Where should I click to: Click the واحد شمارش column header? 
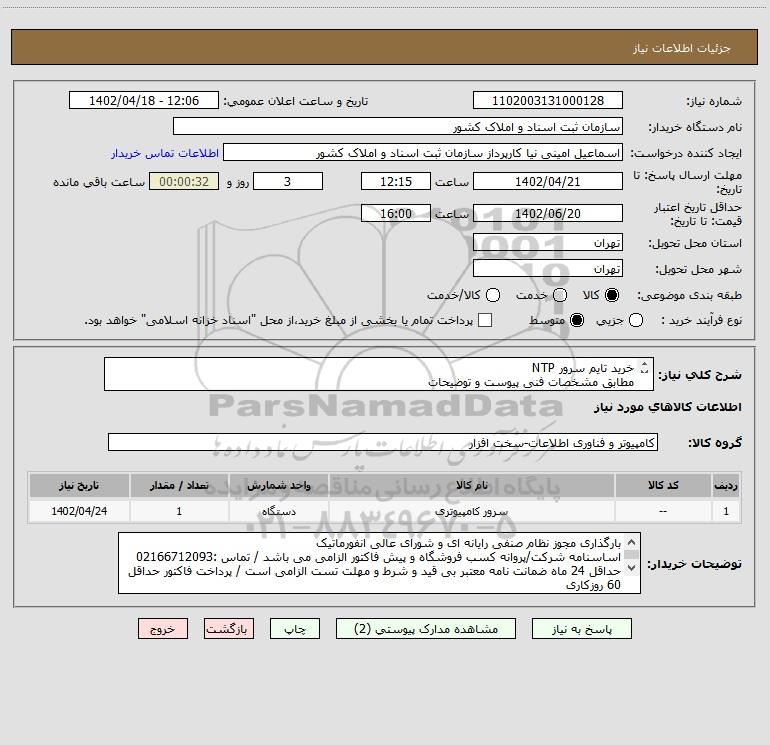pyautogui.click(x=278, y=485)
